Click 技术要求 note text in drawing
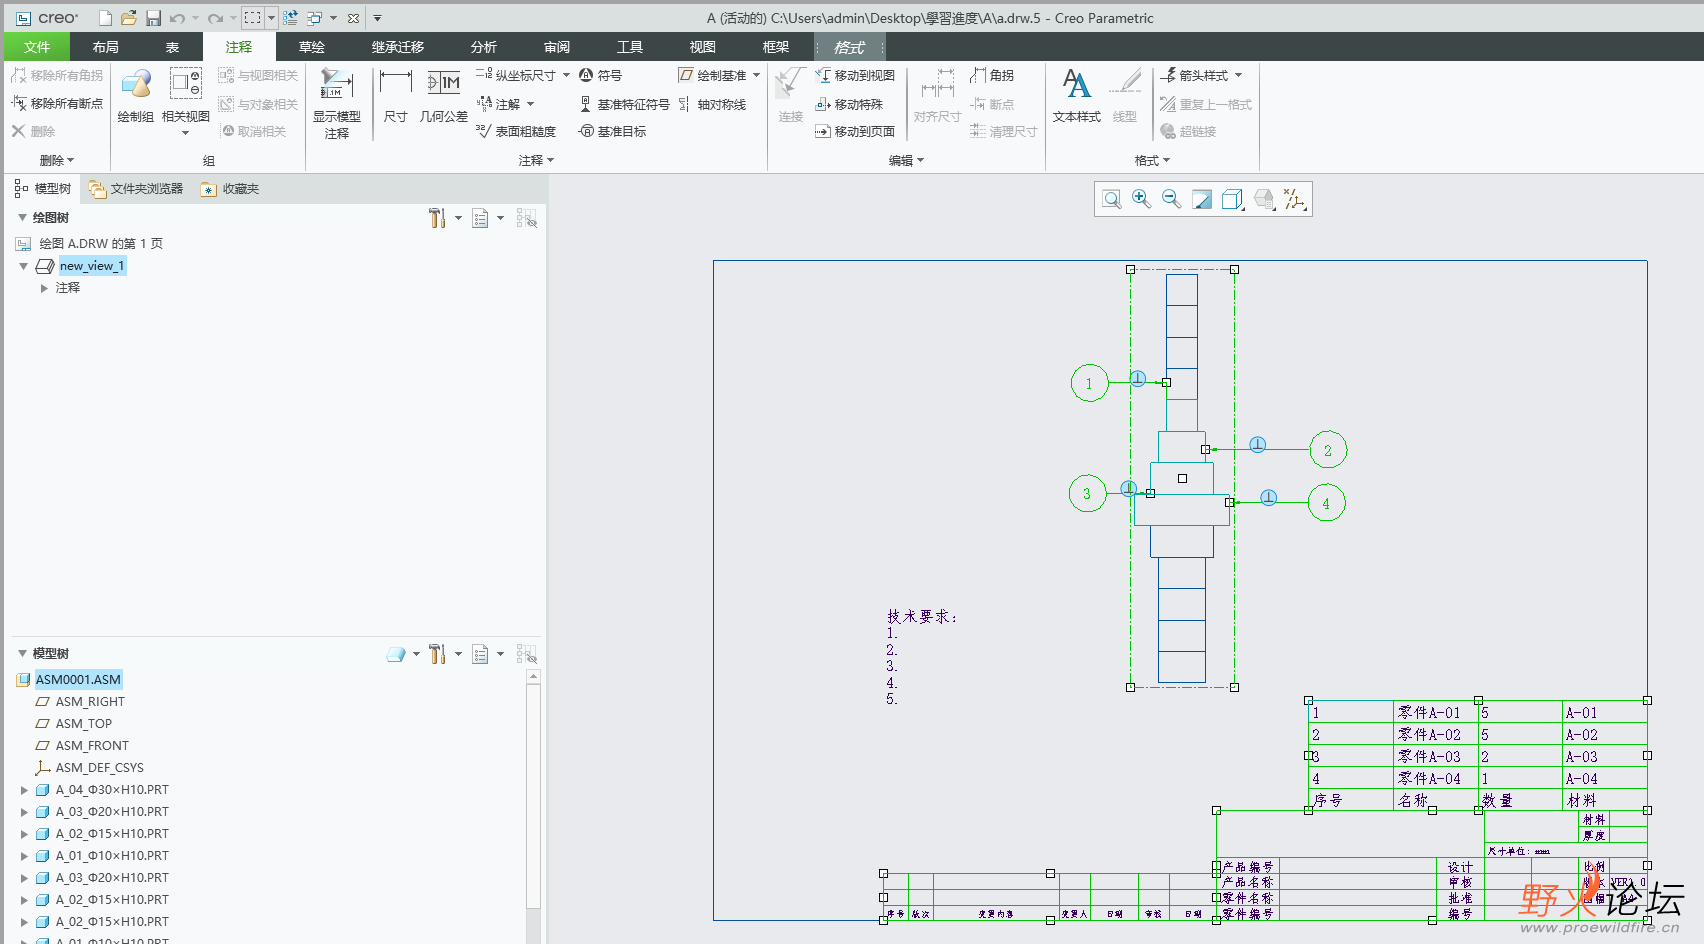 point(921,617)
